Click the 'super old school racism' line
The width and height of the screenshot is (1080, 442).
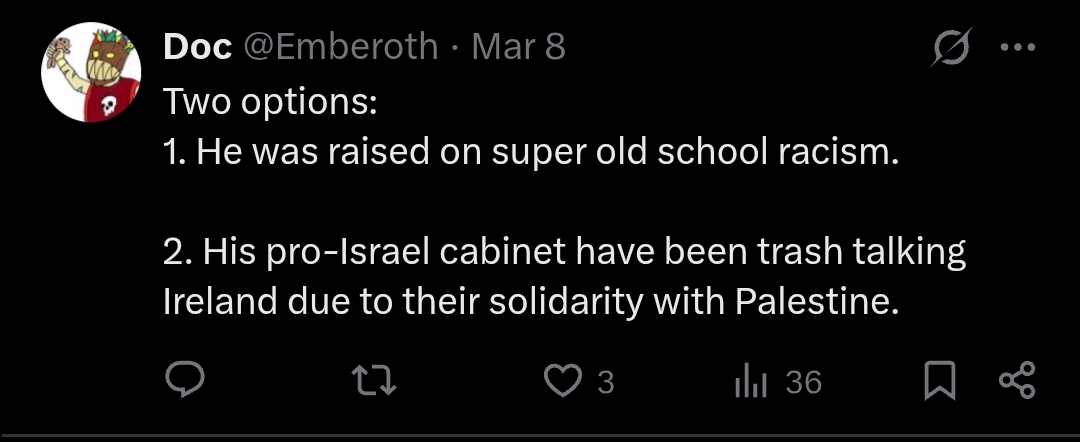532,153
